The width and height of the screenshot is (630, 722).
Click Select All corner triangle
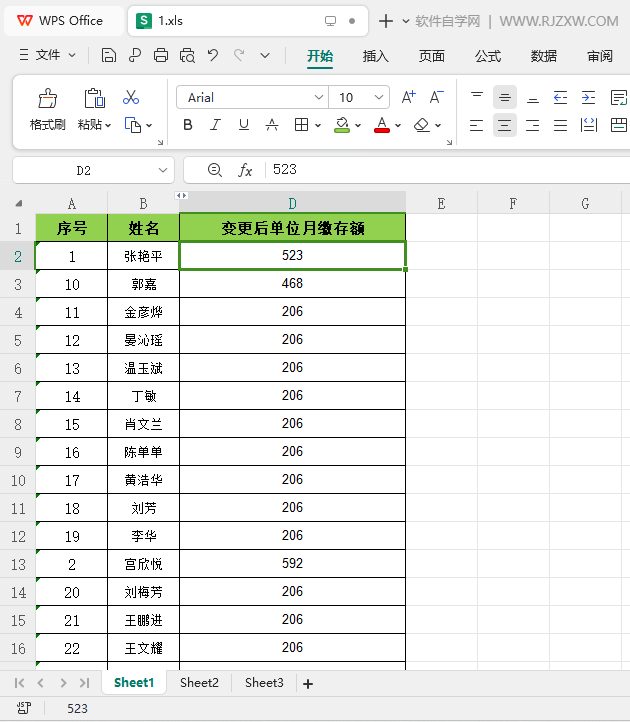(x=19, y=203)
